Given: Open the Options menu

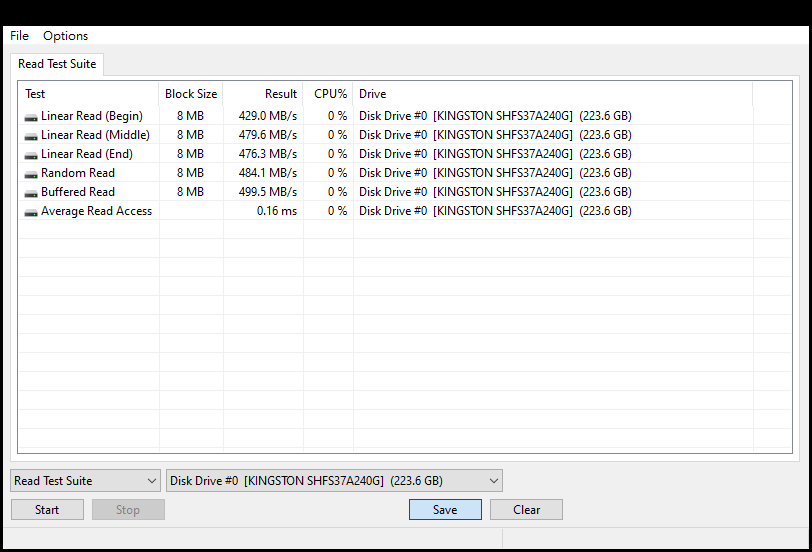Looking at the screenshot, I should point(65,36).
